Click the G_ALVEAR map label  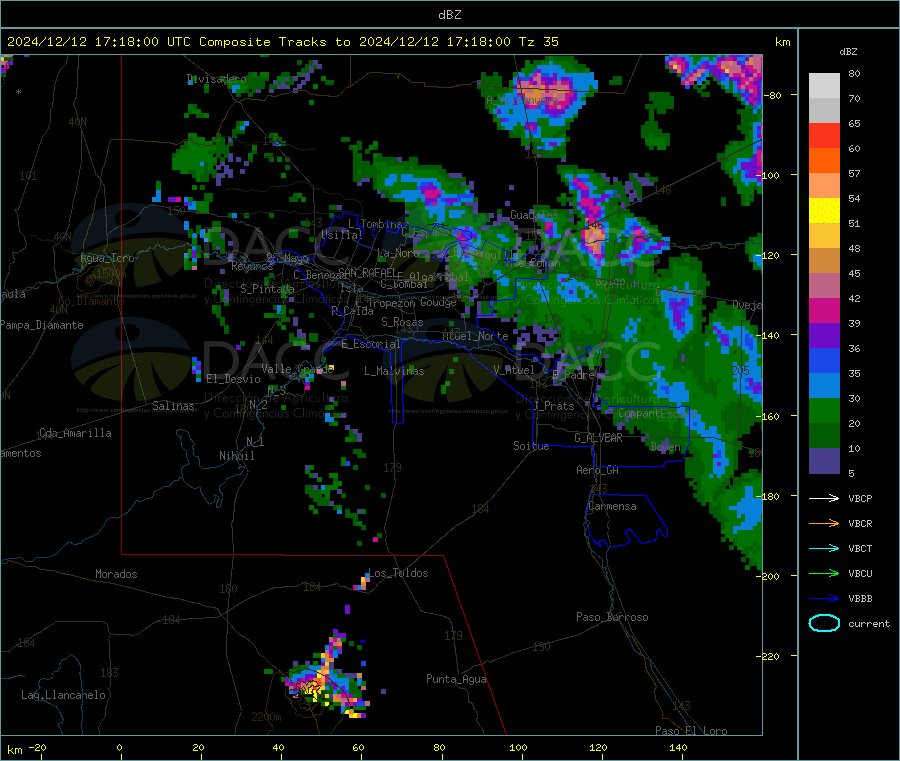point(598,438)
